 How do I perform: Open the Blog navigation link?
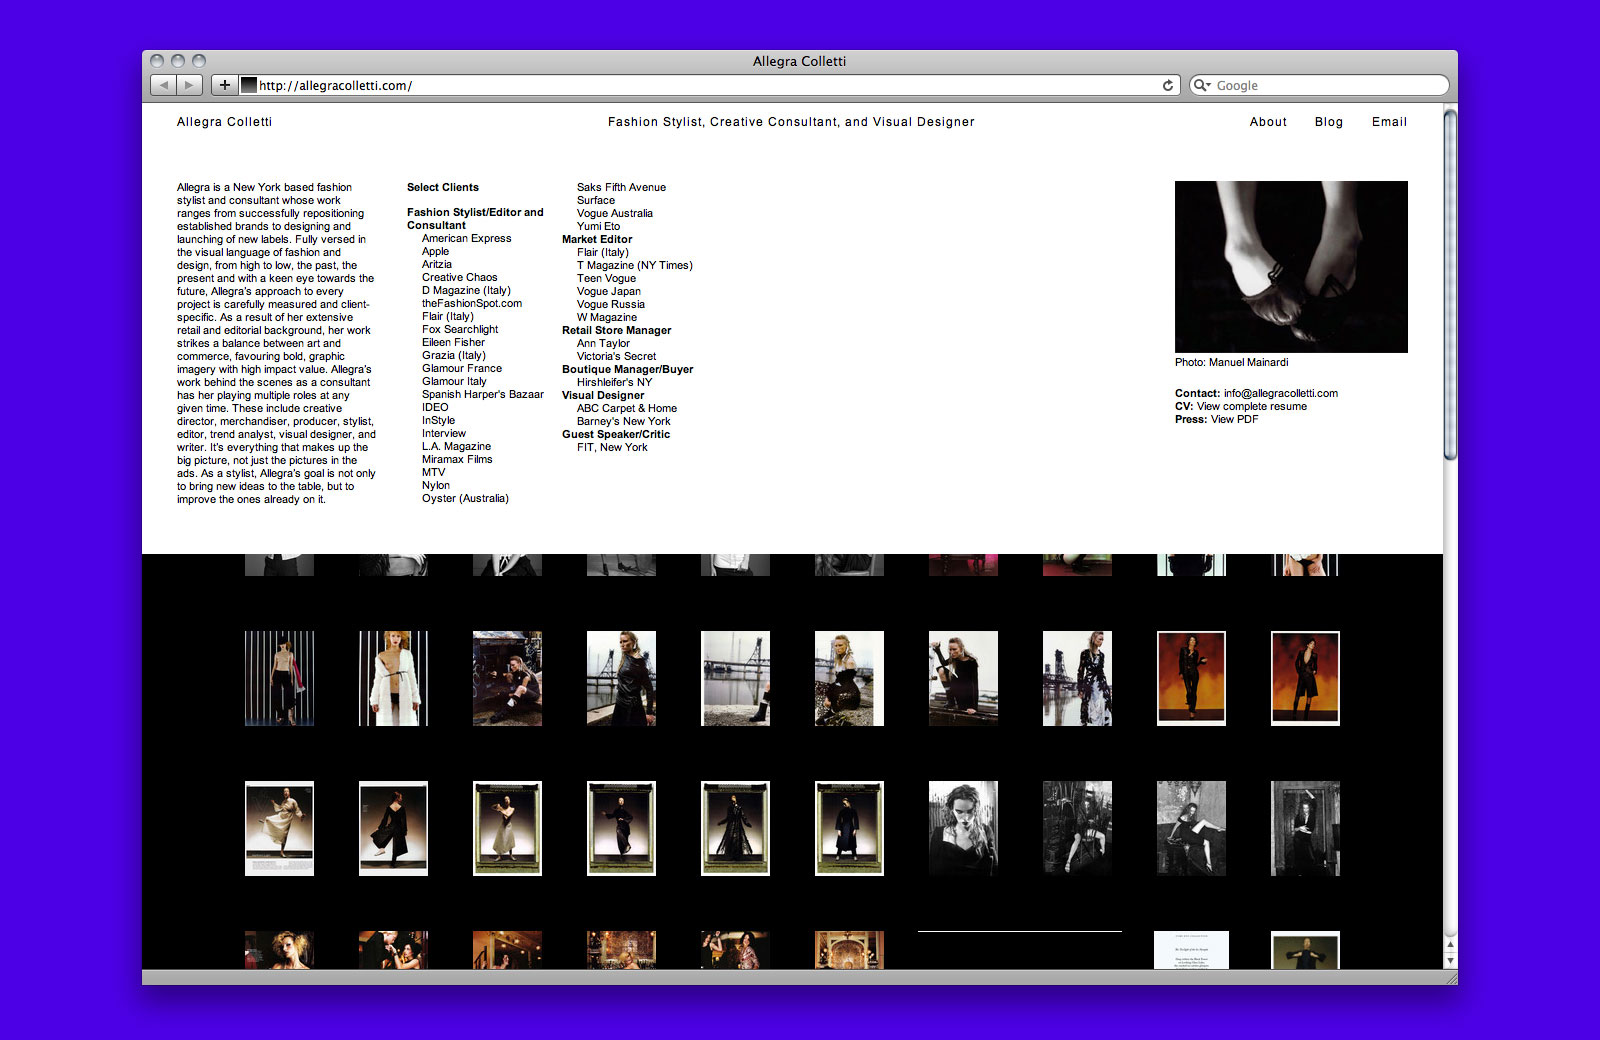(x=1328, y=122)
